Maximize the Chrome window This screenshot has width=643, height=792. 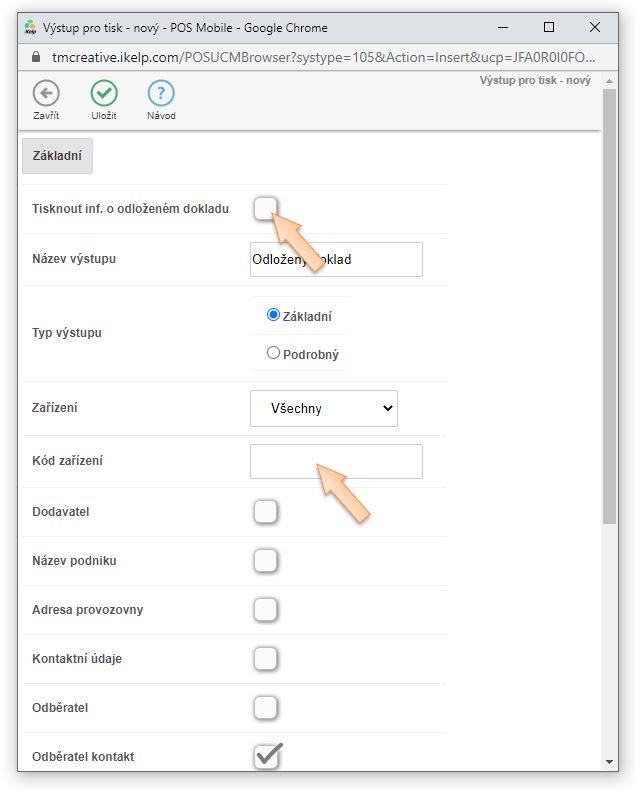tap(549, 27)
